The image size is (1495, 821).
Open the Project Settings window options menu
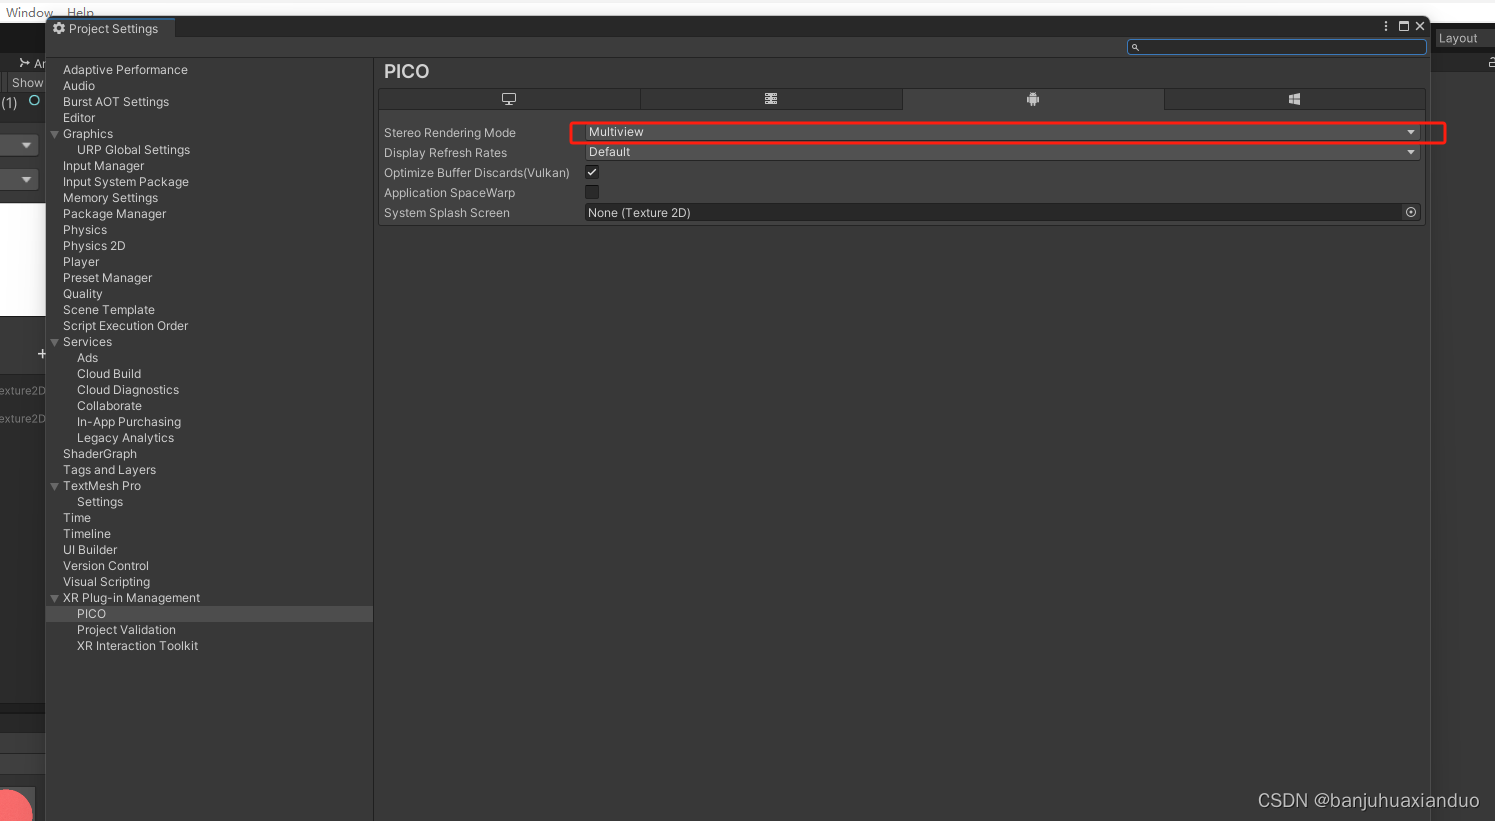click(1386, 26)
